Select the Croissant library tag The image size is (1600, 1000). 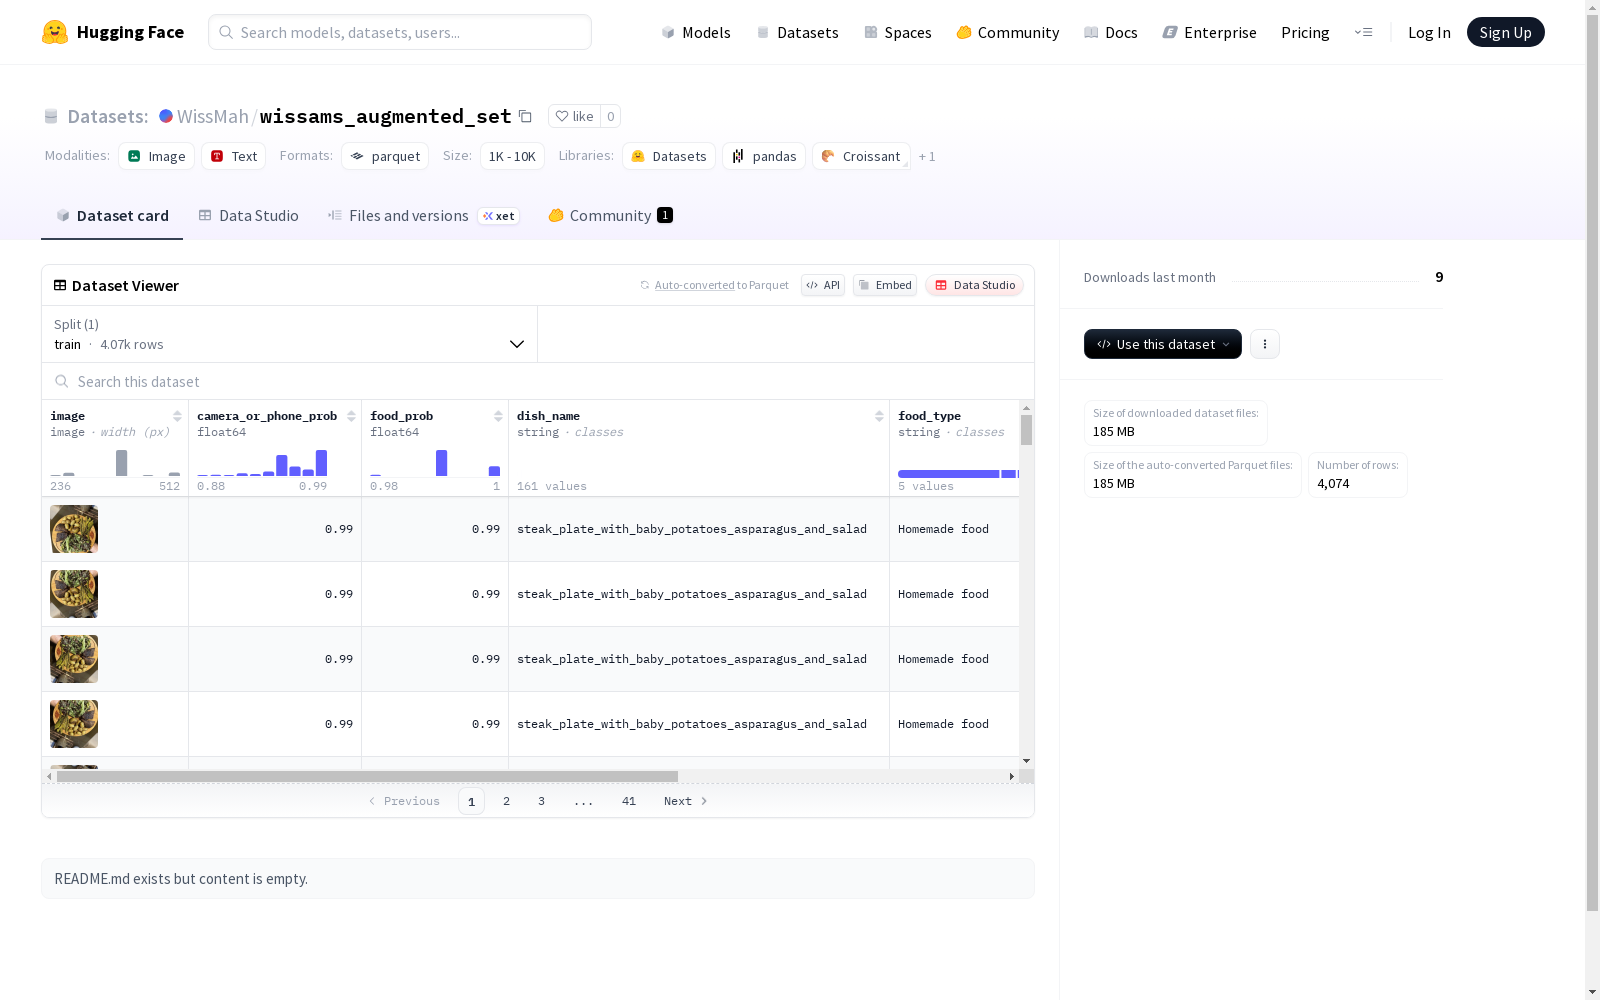[x=861, y=156]
